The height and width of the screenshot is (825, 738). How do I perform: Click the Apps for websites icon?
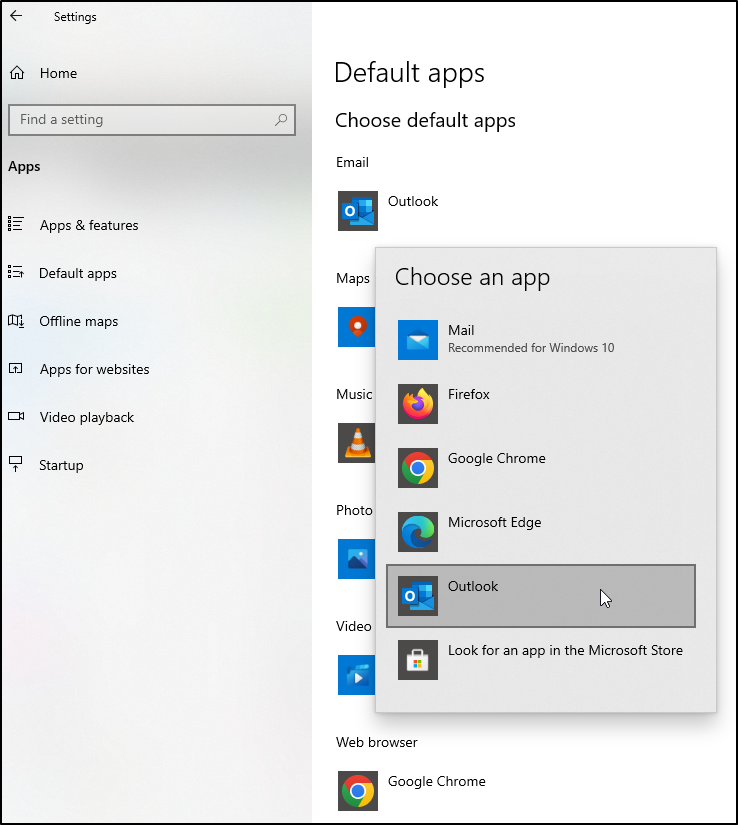click(16, 368)
